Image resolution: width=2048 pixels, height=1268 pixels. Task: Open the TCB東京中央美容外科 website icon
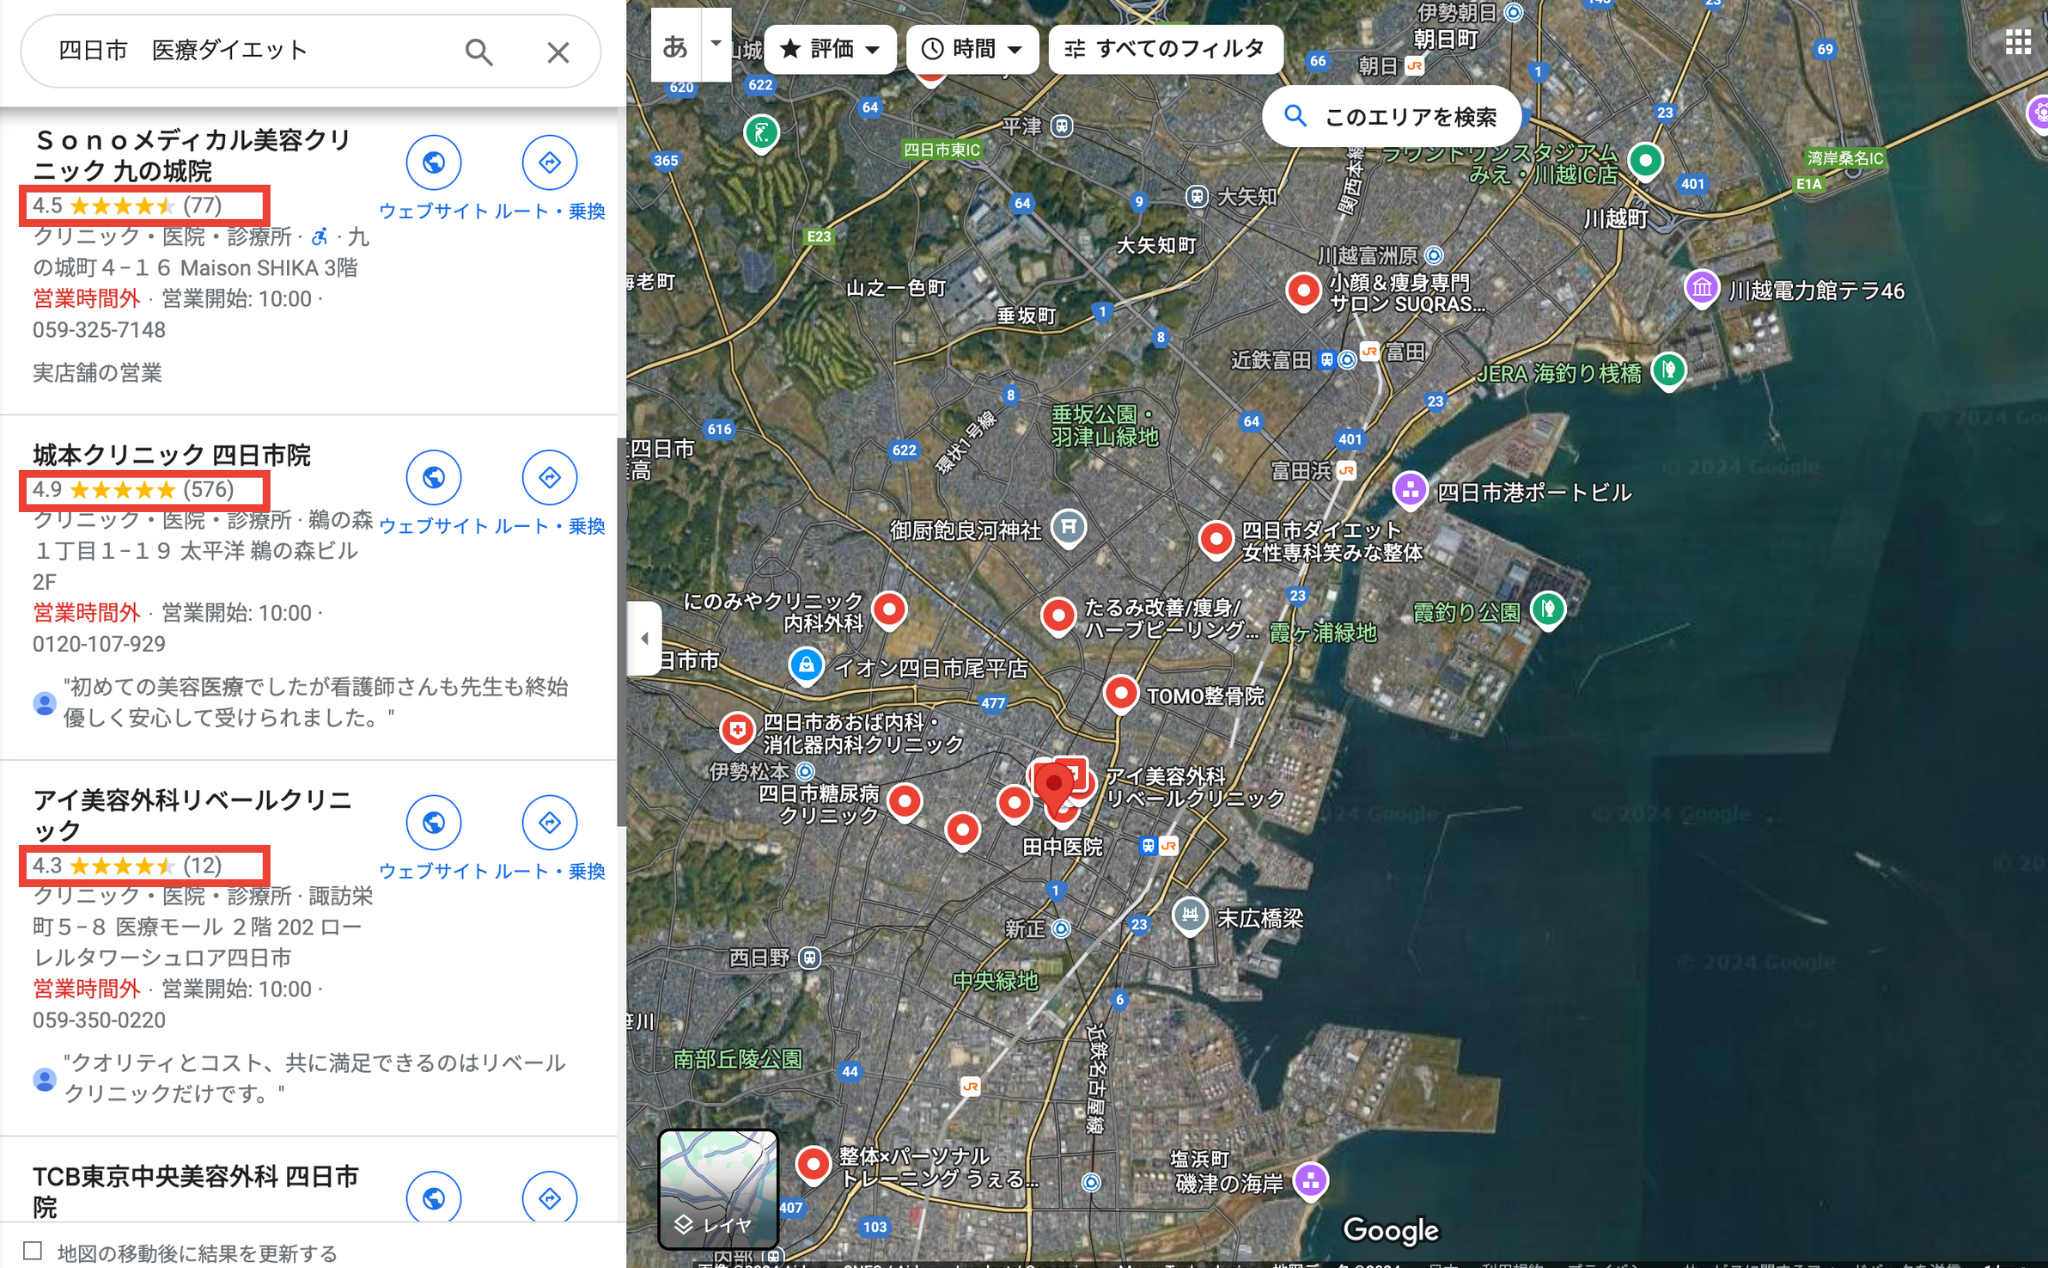point(433,1197)
